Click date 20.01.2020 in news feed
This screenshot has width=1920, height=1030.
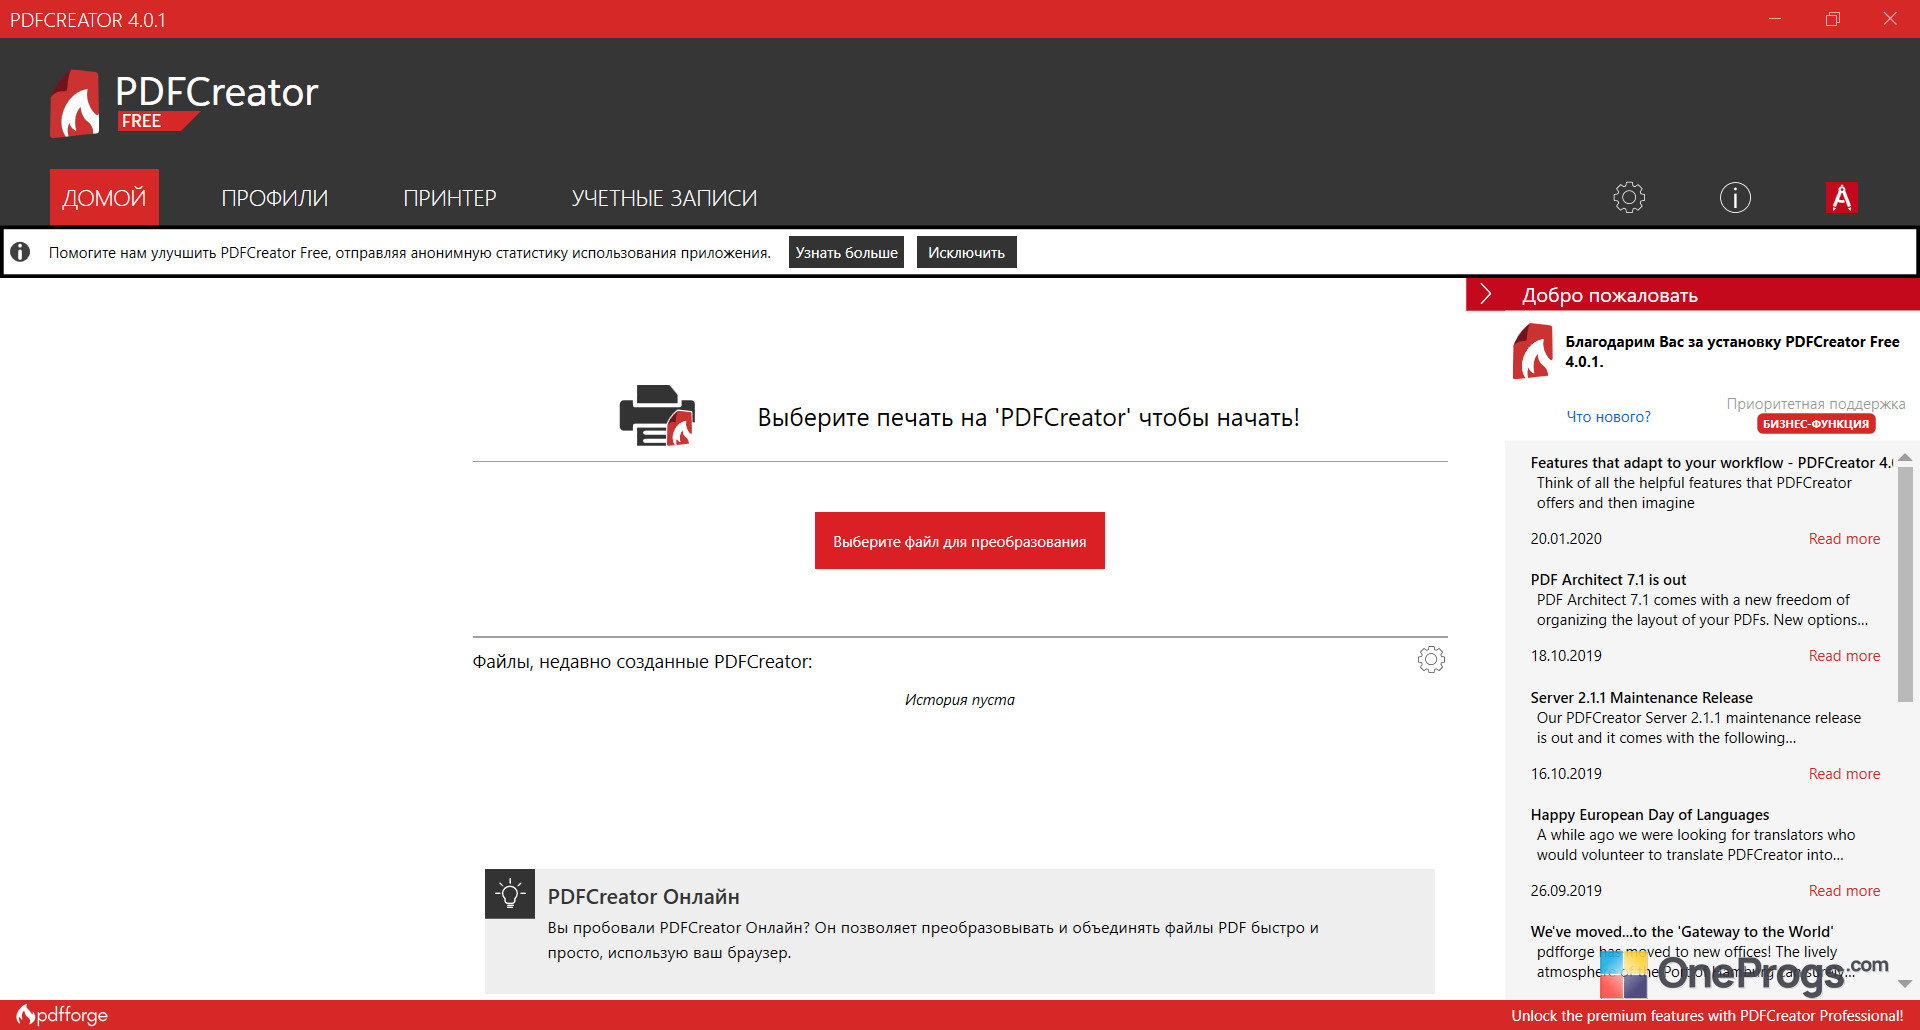coord(1566,539)
